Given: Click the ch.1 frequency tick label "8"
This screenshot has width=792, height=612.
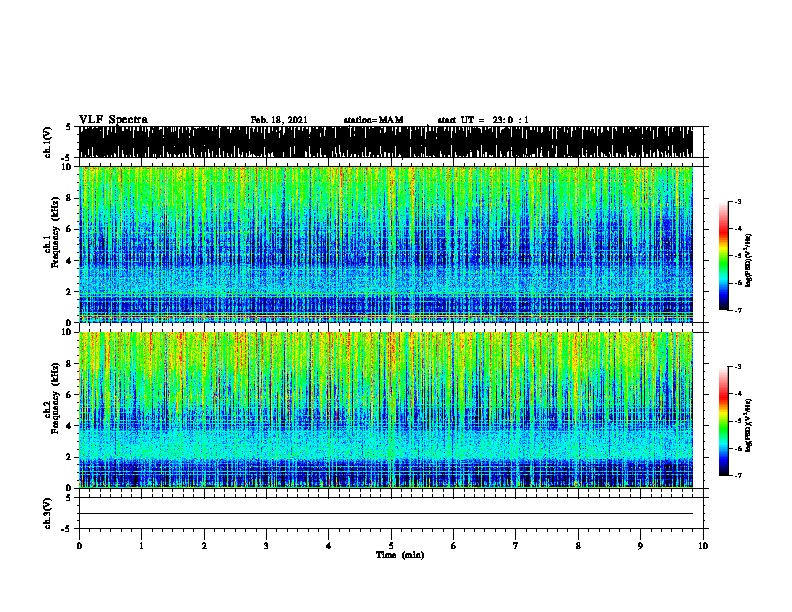Looking at the screenshot, I should (69, 198).
